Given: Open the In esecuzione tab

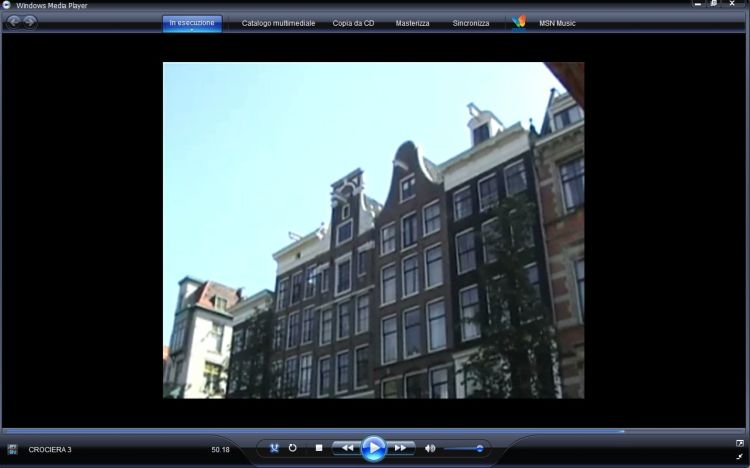Looking at the screenshot, I should click(x=192, y=22).
